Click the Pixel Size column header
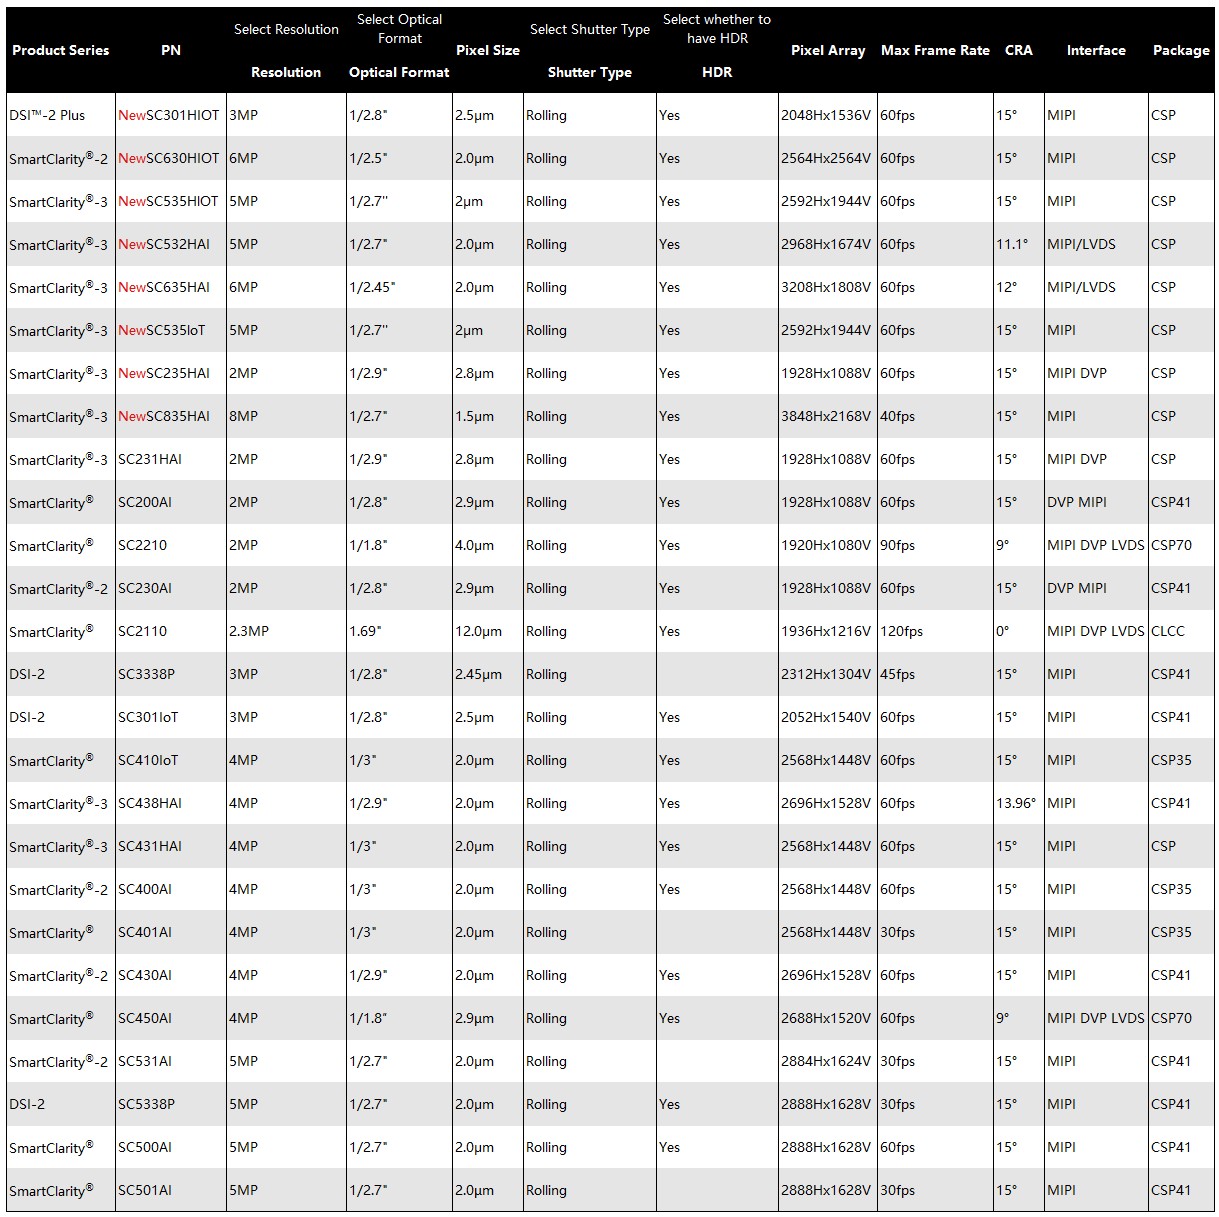Image resolution: width=1219 pixels, height=1217 pixels. point(488,50)
